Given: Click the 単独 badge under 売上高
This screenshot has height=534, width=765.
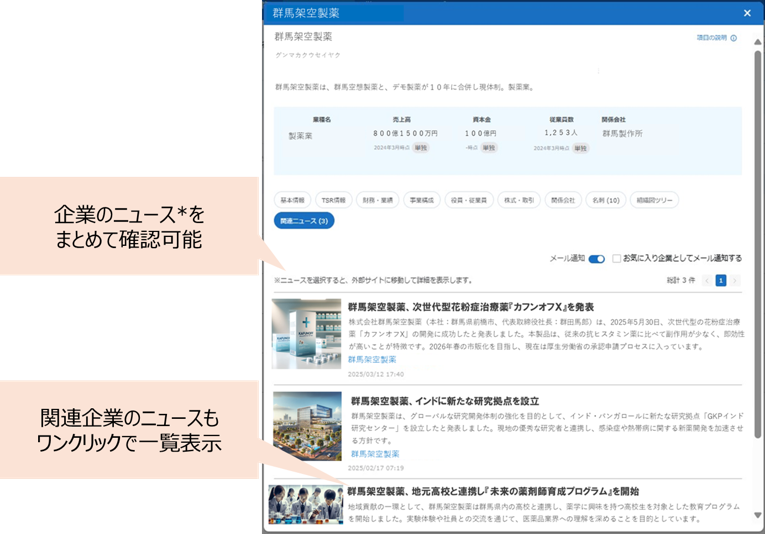Looking at the screenshot, I should pos(420,147).
